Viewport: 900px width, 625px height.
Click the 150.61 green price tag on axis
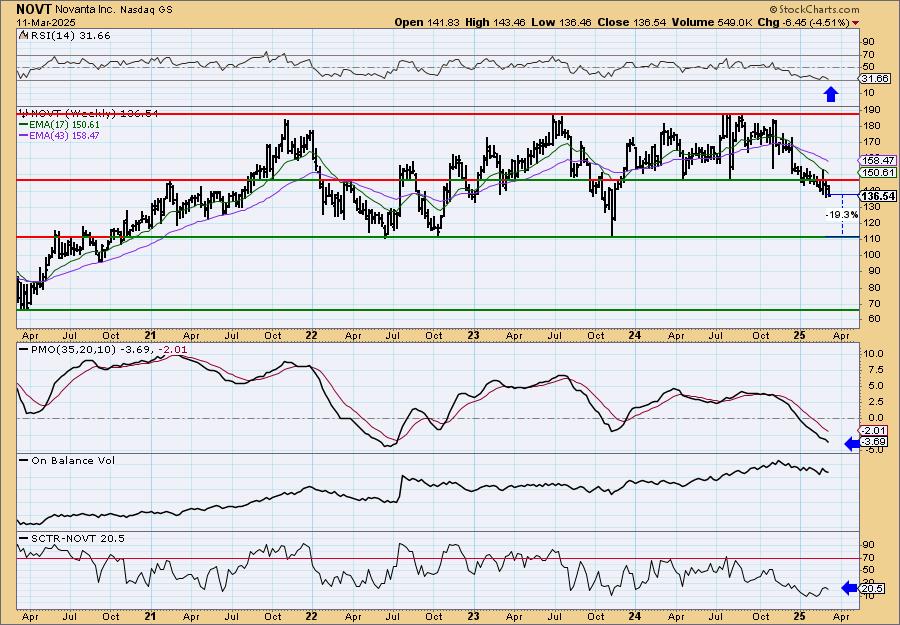[x=878, y=172]
